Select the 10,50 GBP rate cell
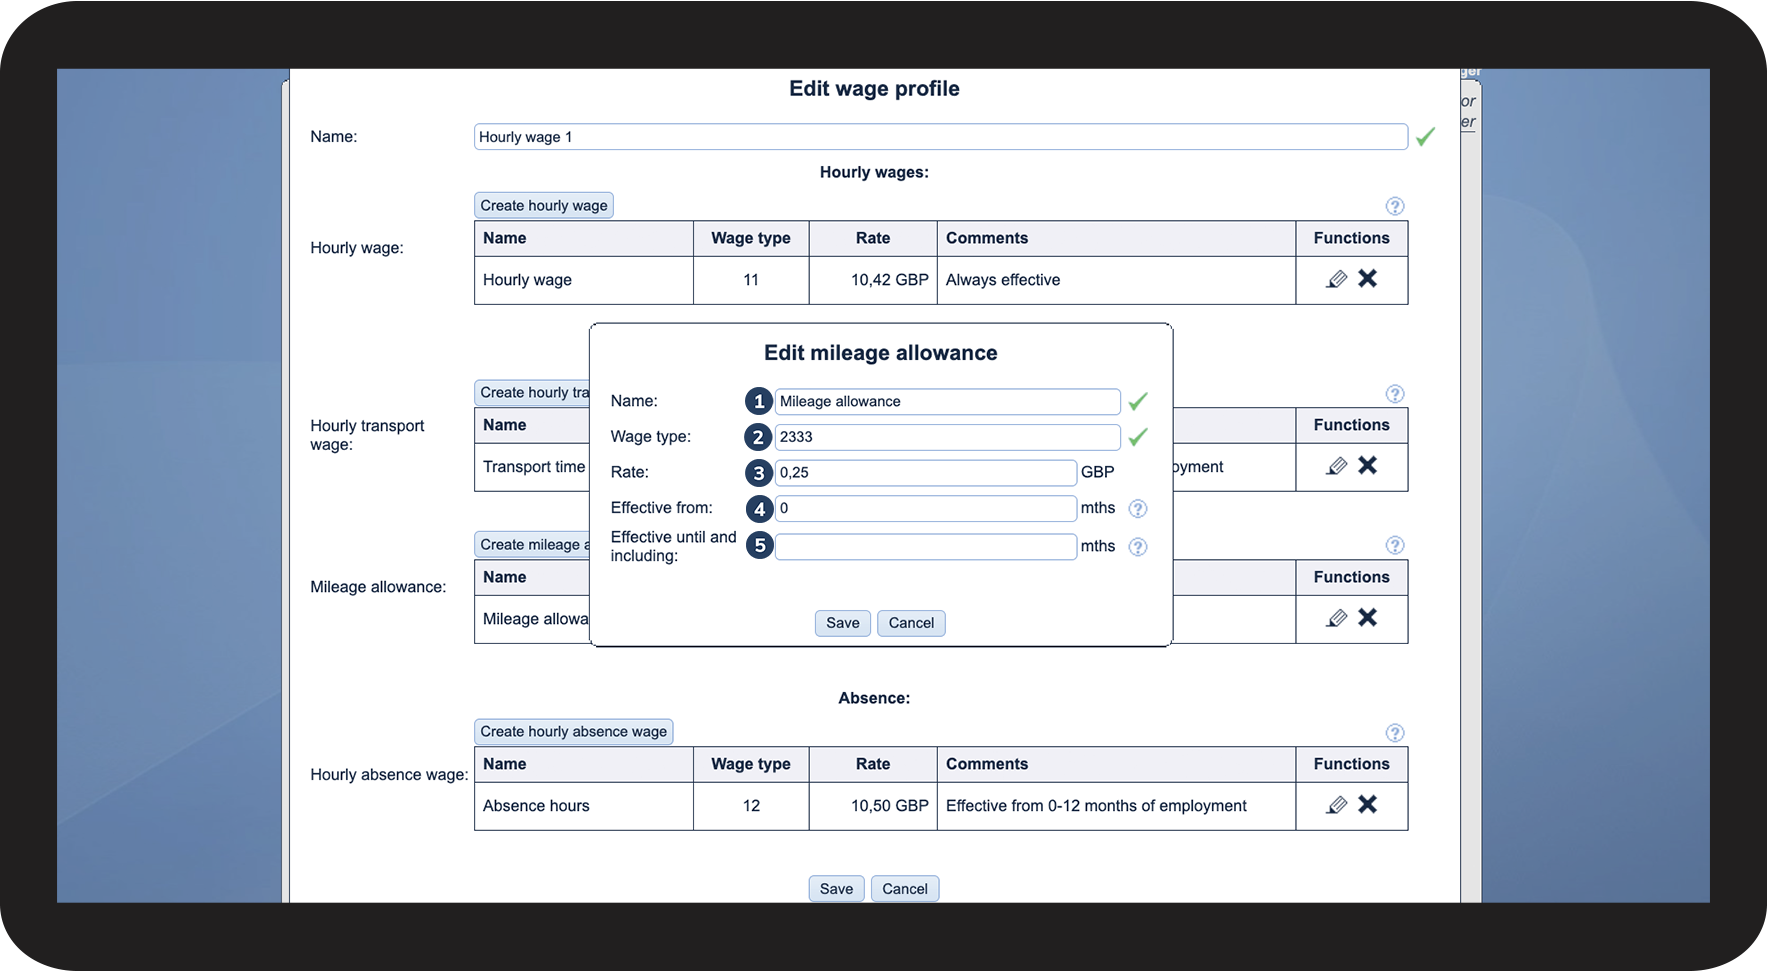 coord(873,806)
